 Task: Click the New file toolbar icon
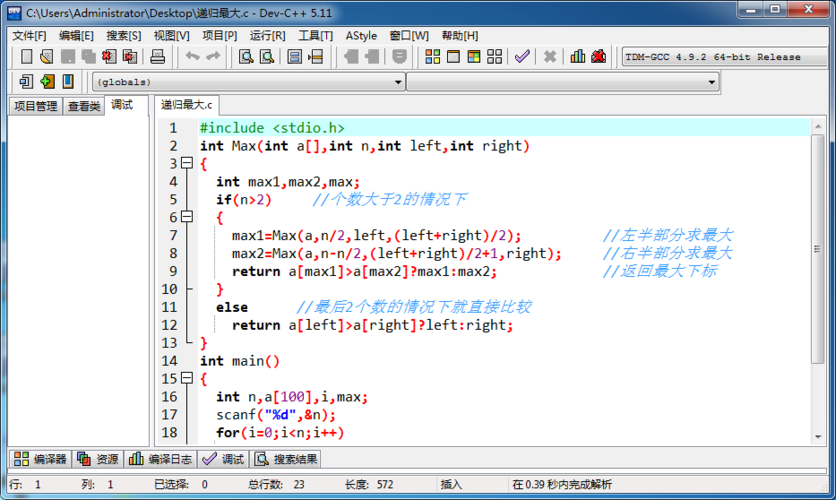[27, 57]
